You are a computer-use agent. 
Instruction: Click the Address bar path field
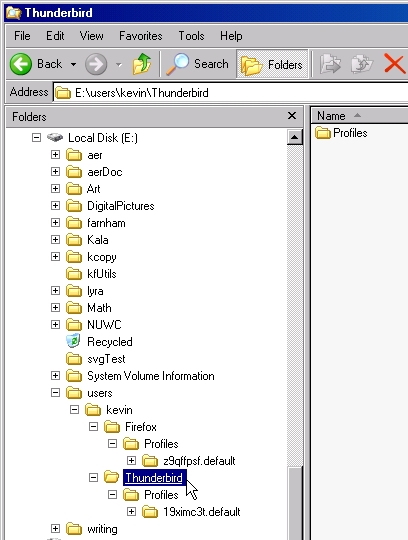(230, 93)
